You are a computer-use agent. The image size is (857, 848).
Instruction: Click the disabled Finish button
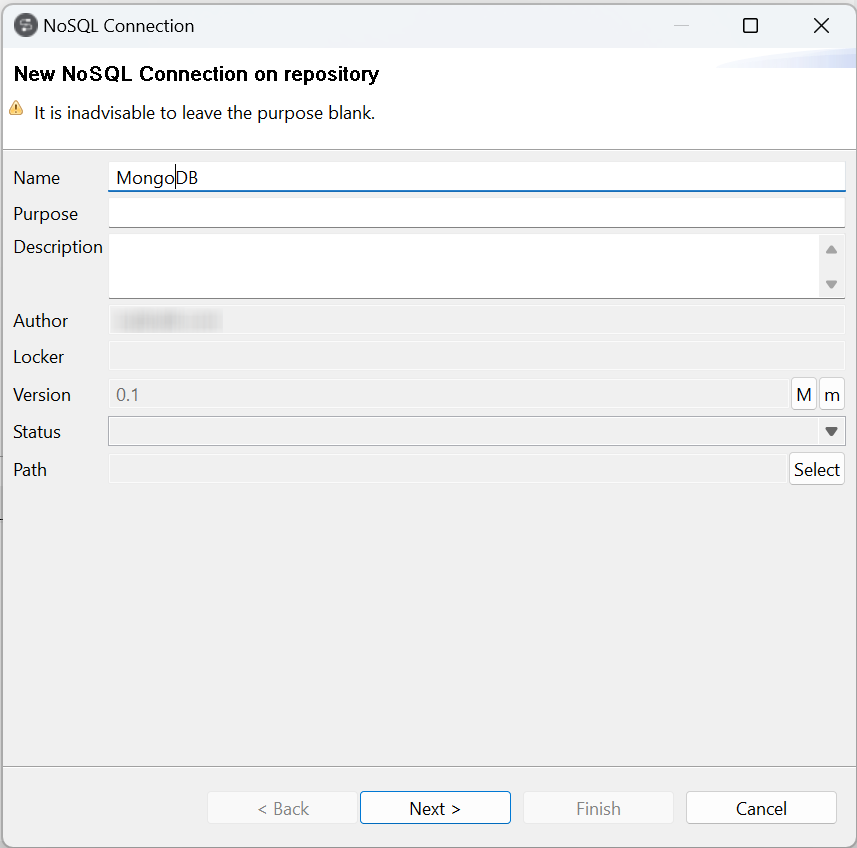tap(598, 807)
